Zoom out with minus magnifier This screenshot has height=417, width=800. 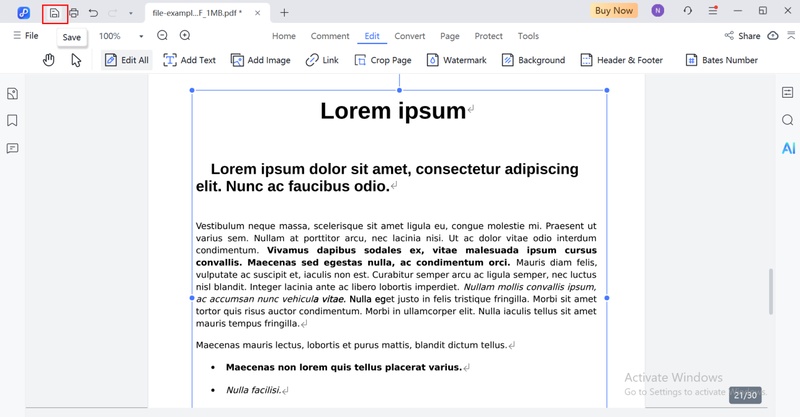pos(162,36)
